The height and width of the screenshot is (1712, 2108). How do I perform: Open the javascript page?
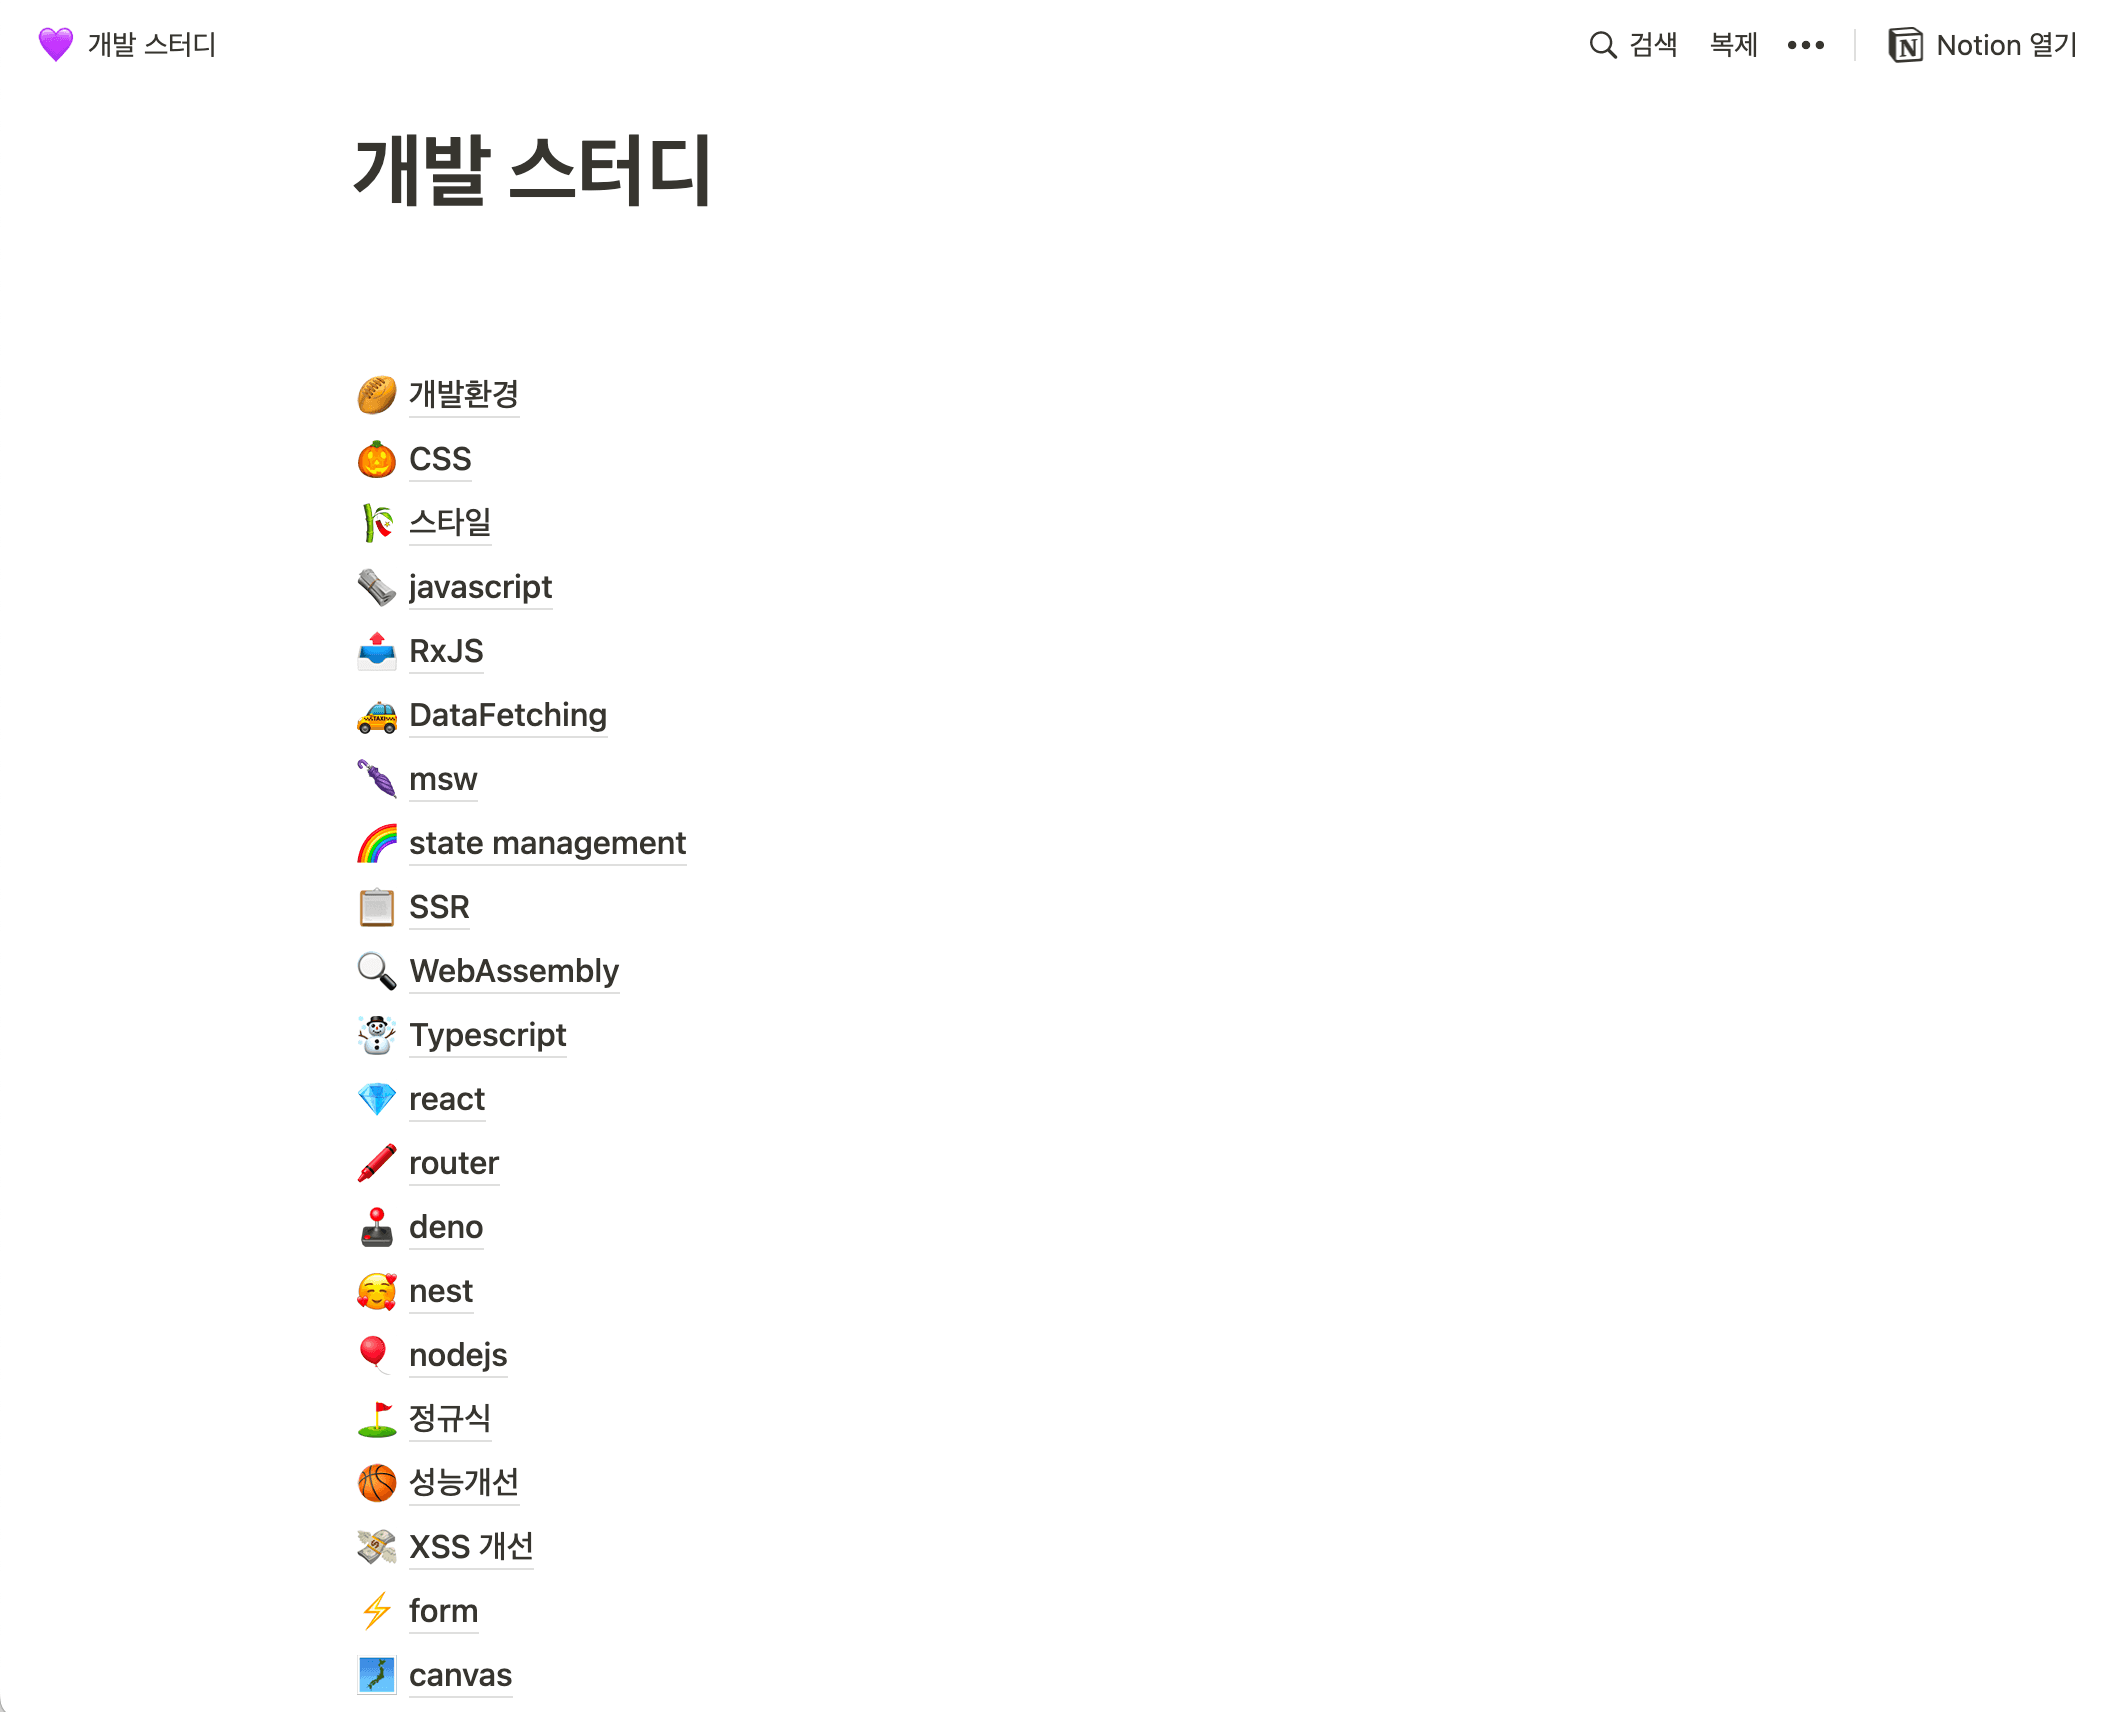(481, 587)
